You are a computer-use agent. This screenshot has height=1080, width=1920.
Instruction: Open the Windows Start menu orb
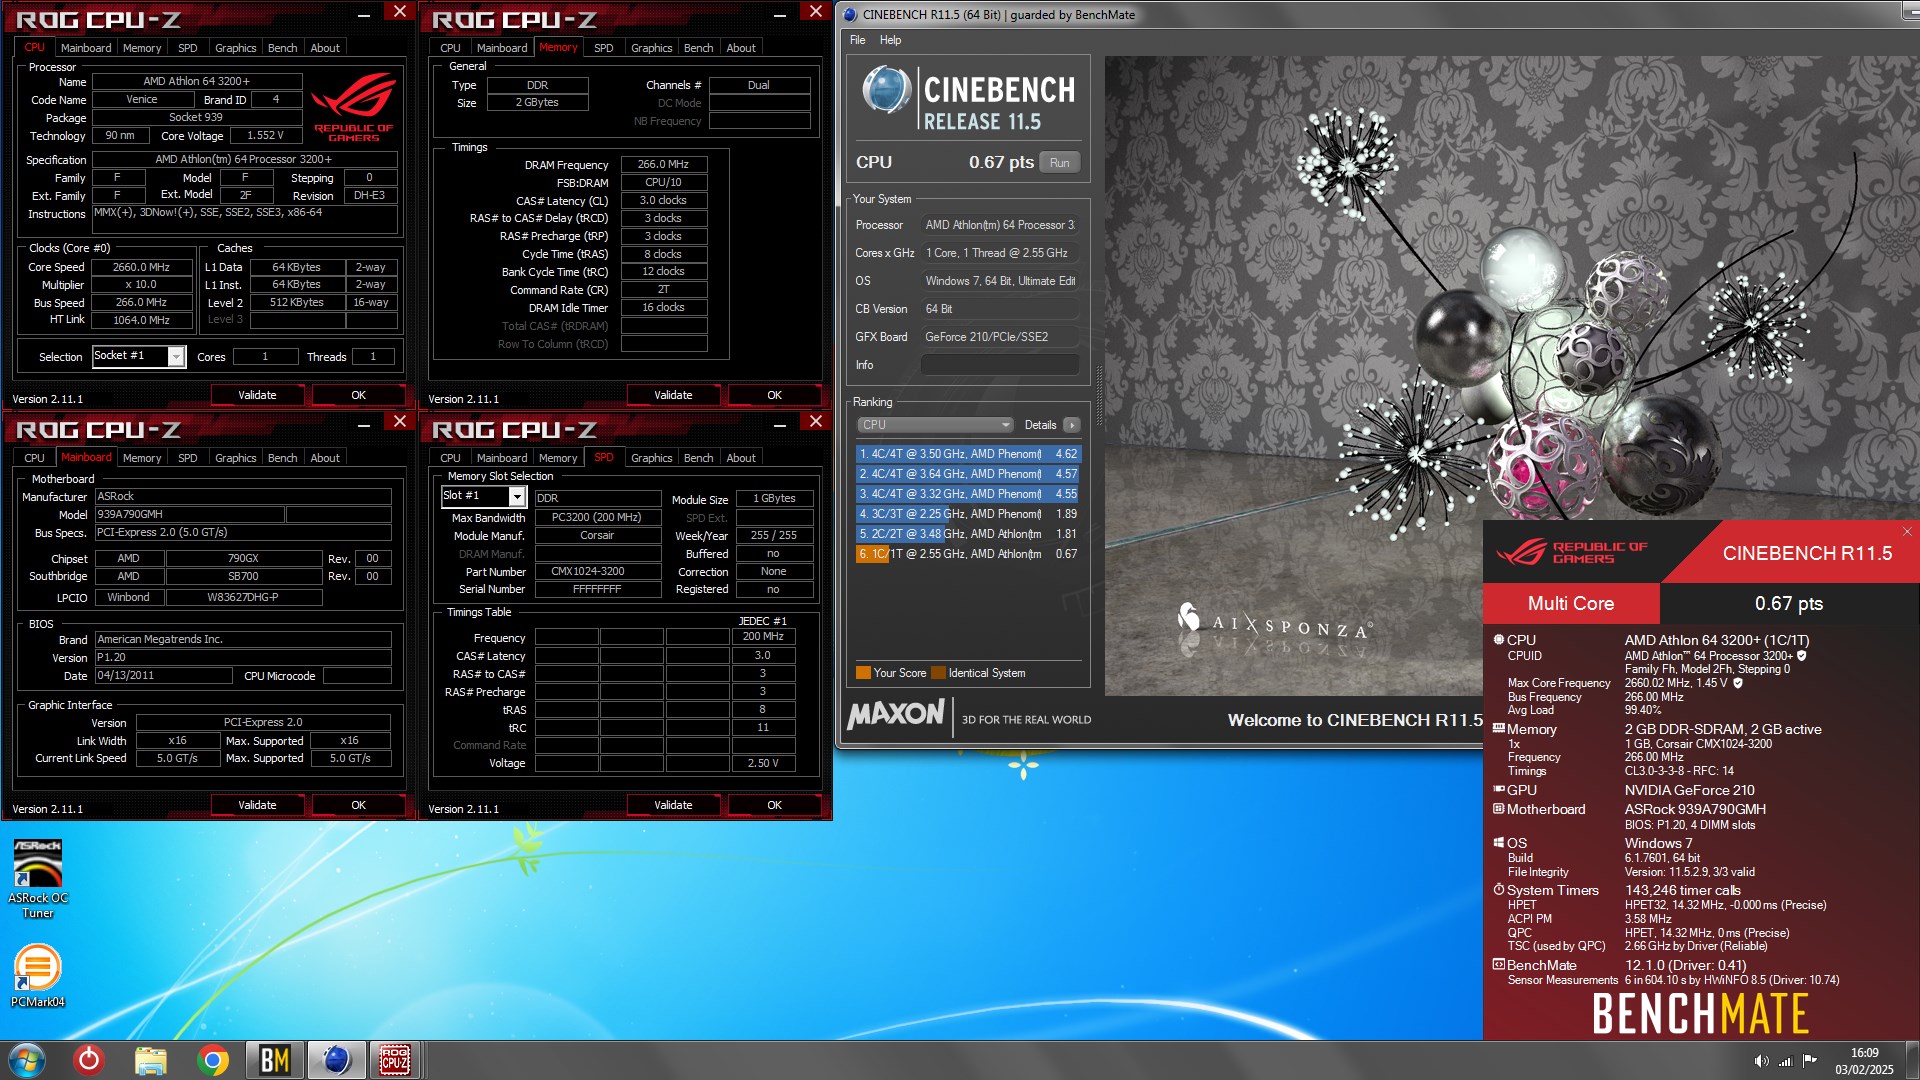pyautogui.click(x=27, y=1060)
